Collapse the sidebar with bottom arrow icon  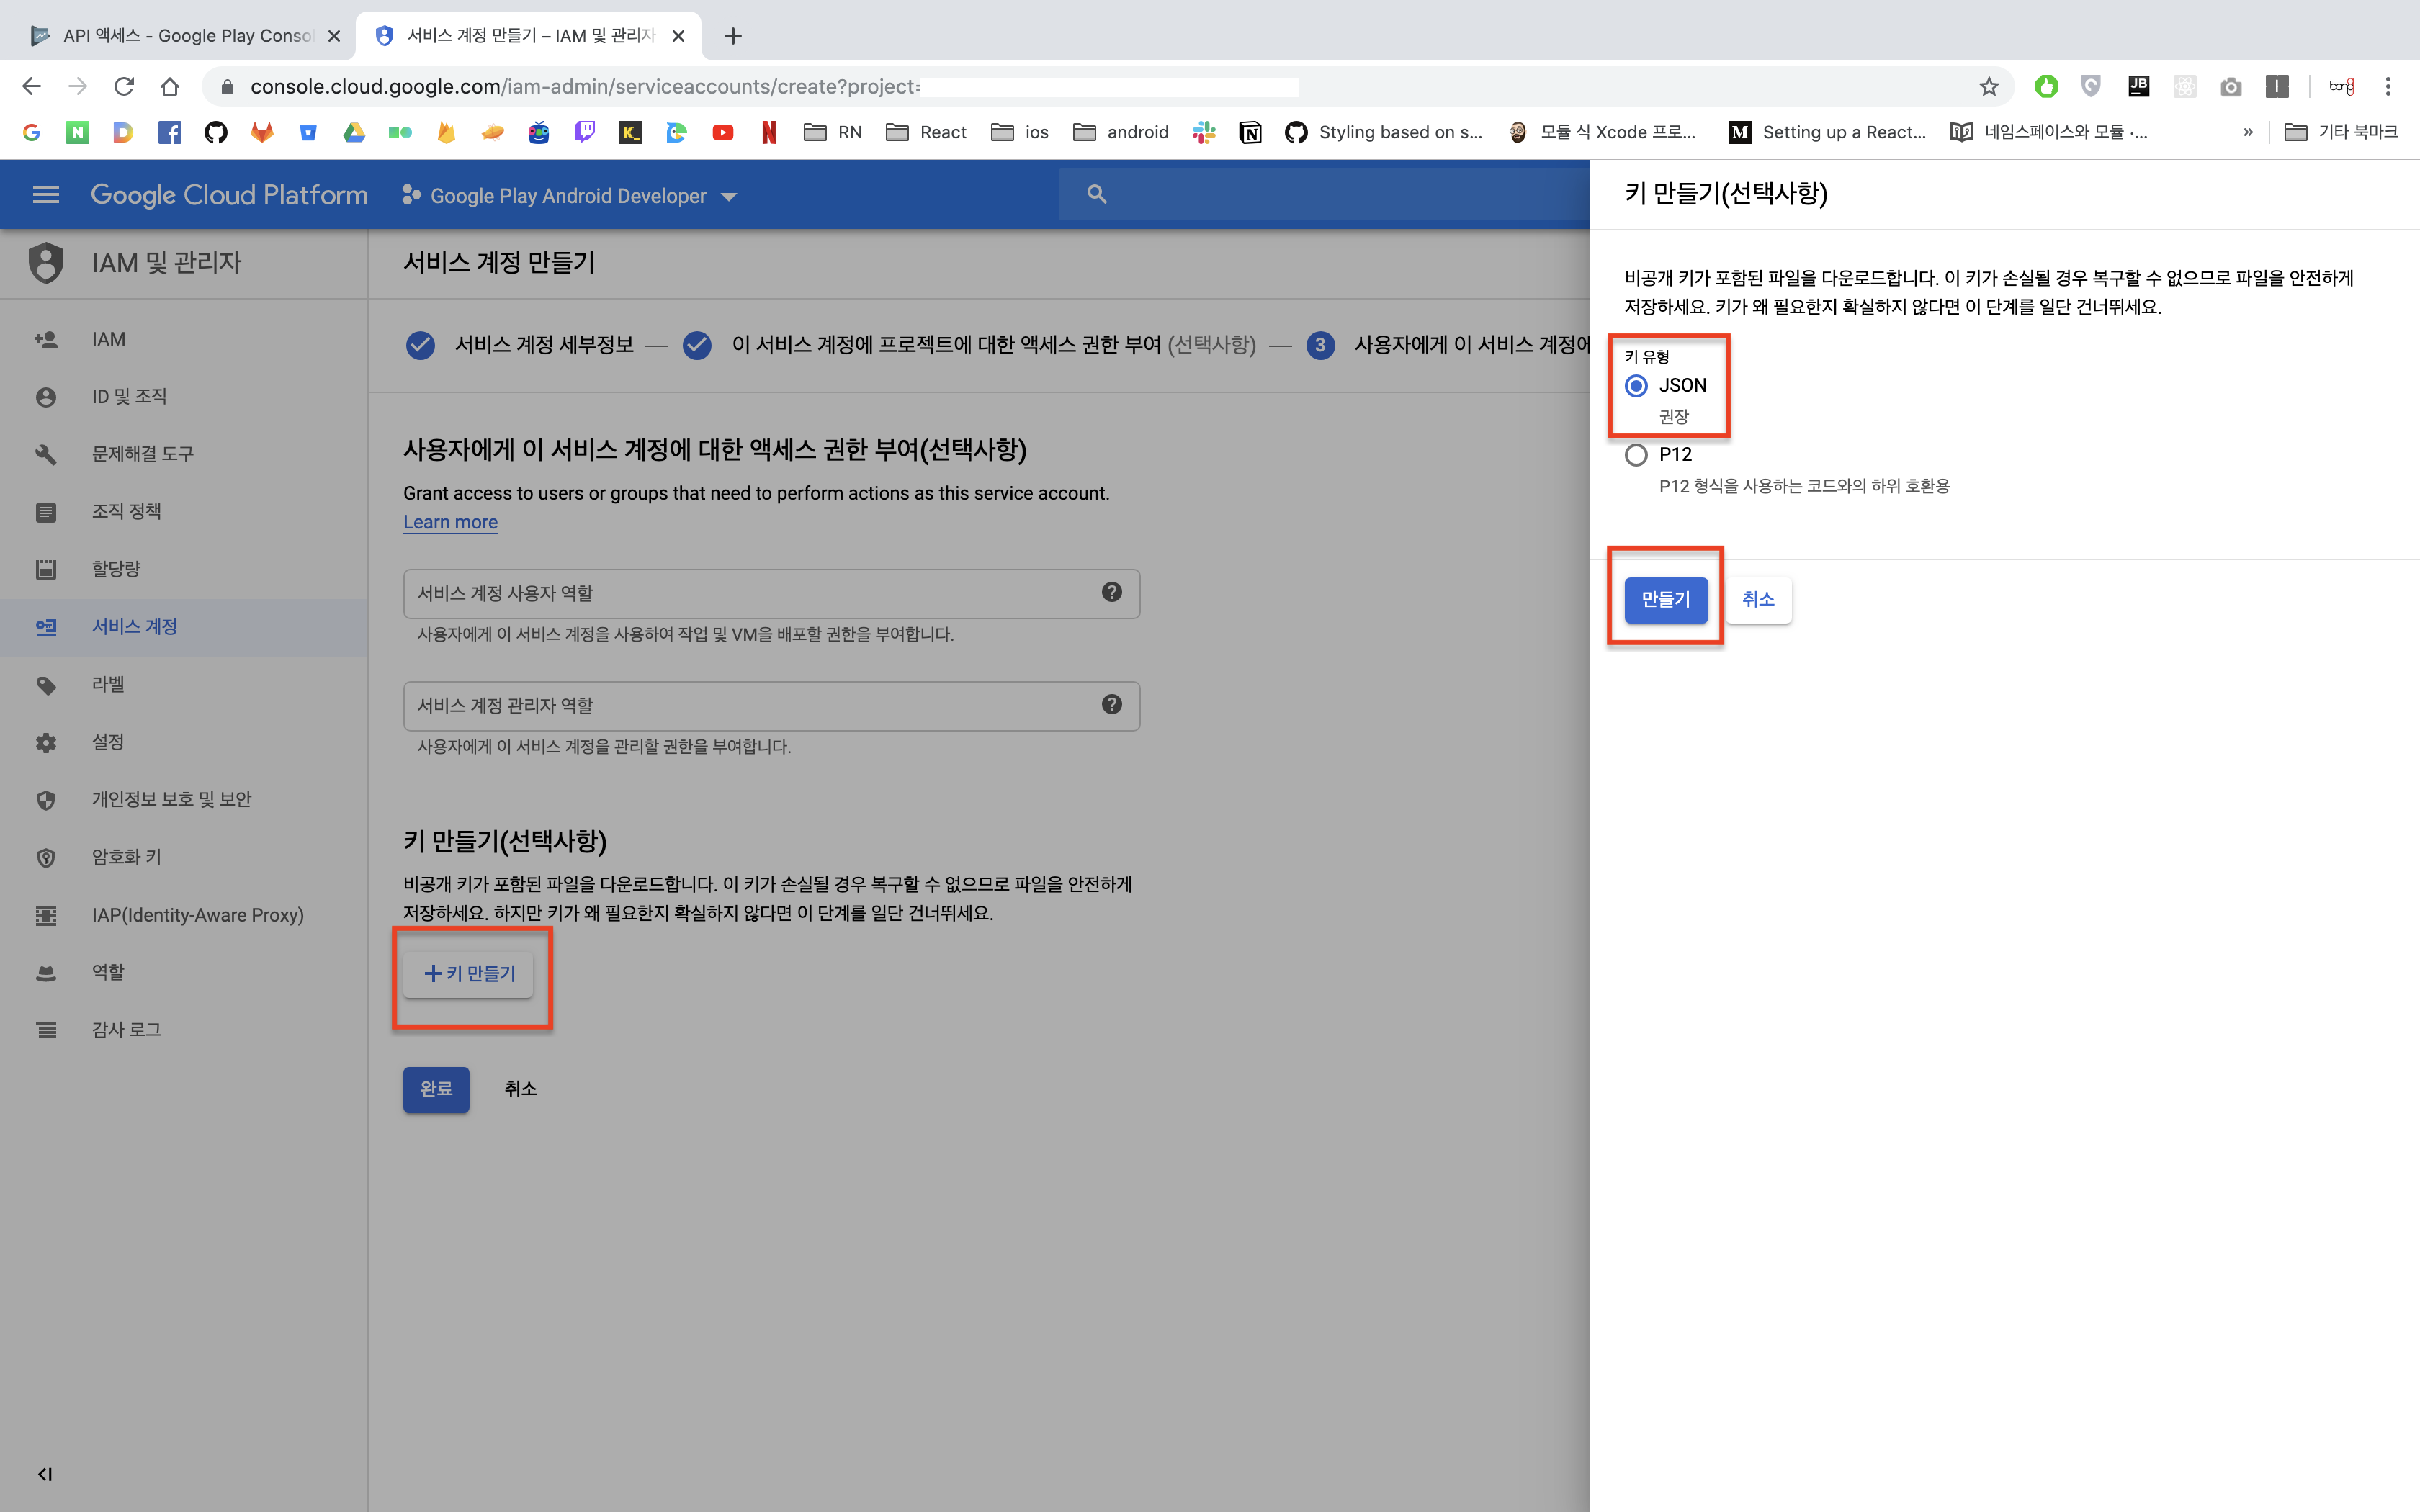pos(45,1474)
